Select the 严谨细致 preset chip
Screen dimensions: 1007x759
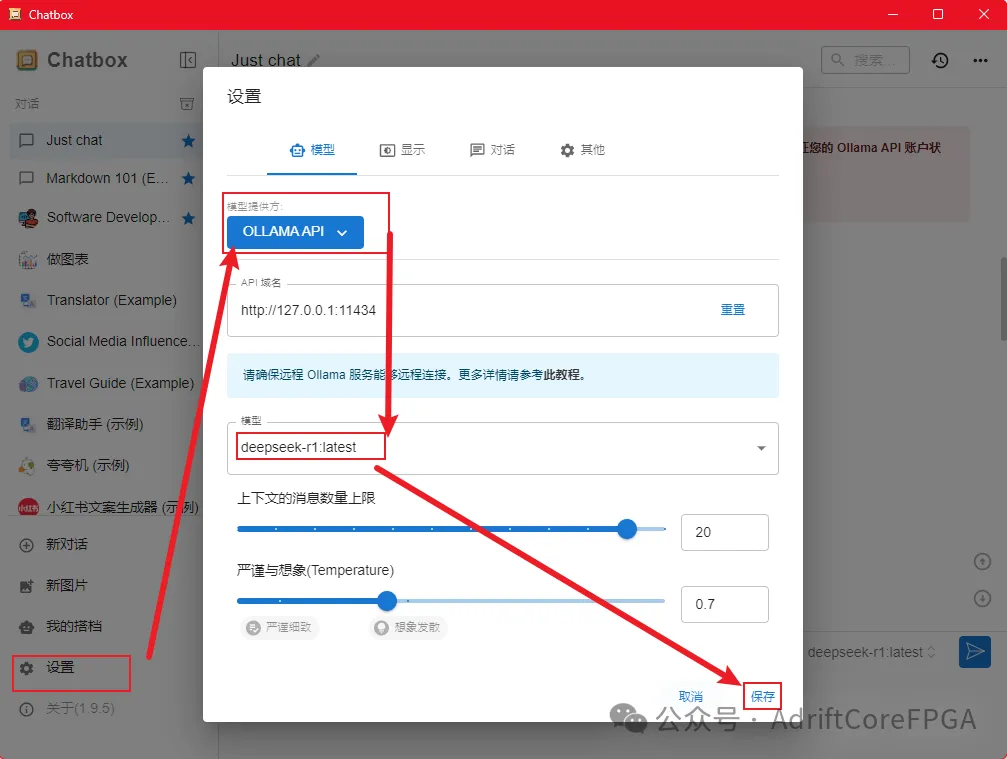click(x=280, y=627)
